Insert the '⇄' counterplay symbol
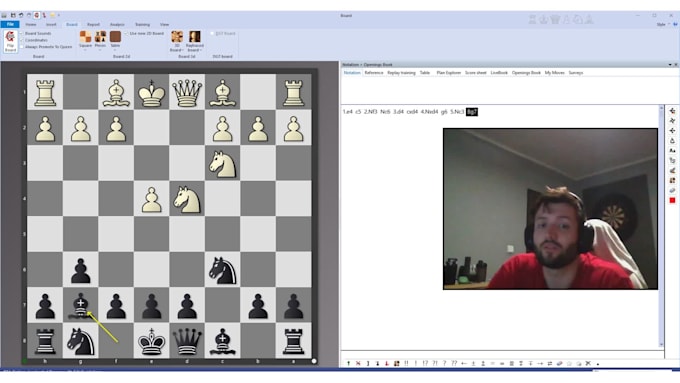This screenshot has height=383, width=680. click(x=550, y=363)
